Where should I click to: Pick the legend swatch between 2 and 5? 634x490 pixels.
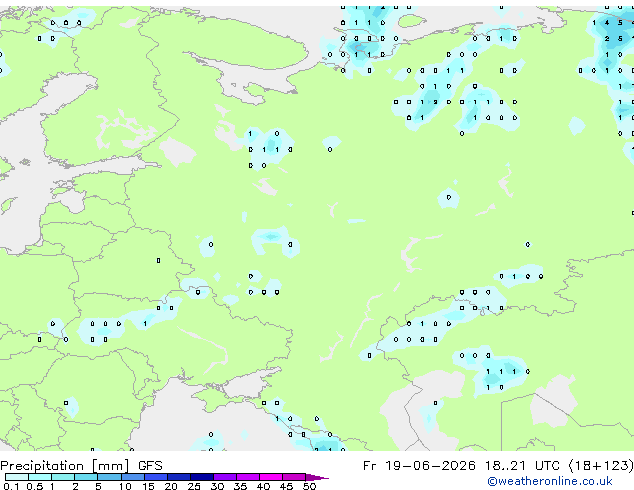(86, 477)
